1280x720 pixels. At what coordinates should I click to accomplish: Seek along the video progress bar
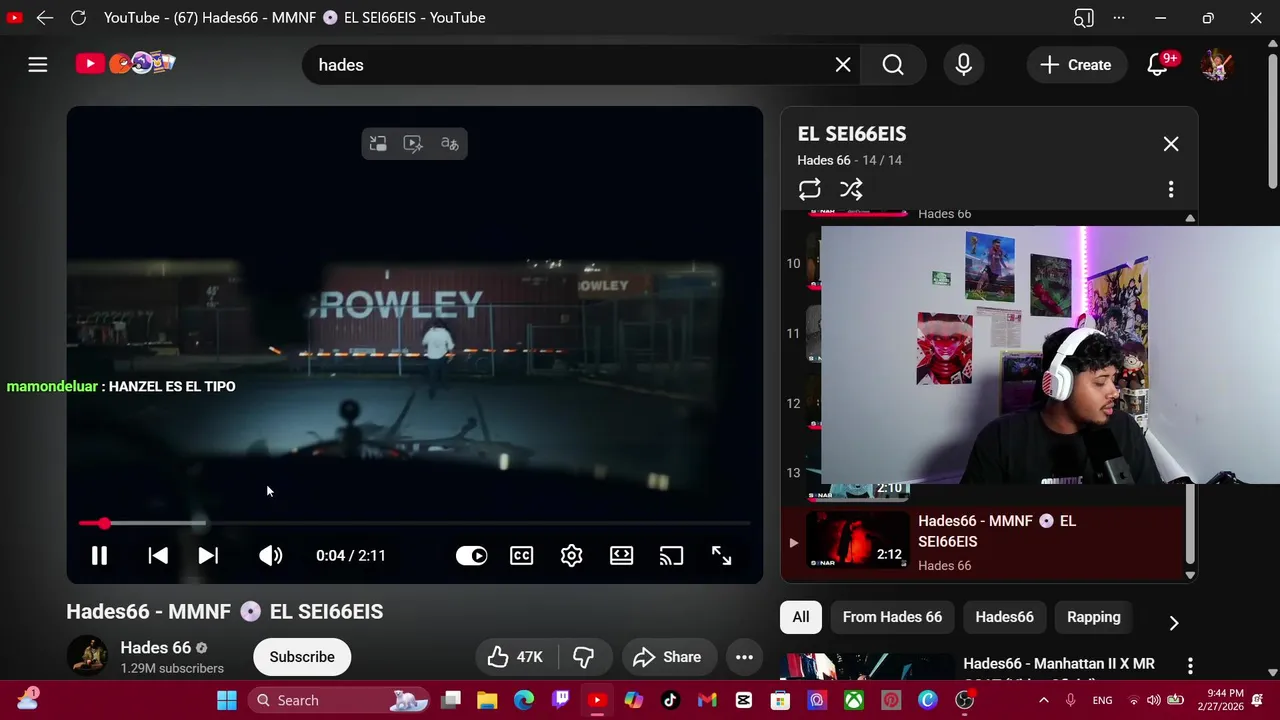tap(415, 523)
